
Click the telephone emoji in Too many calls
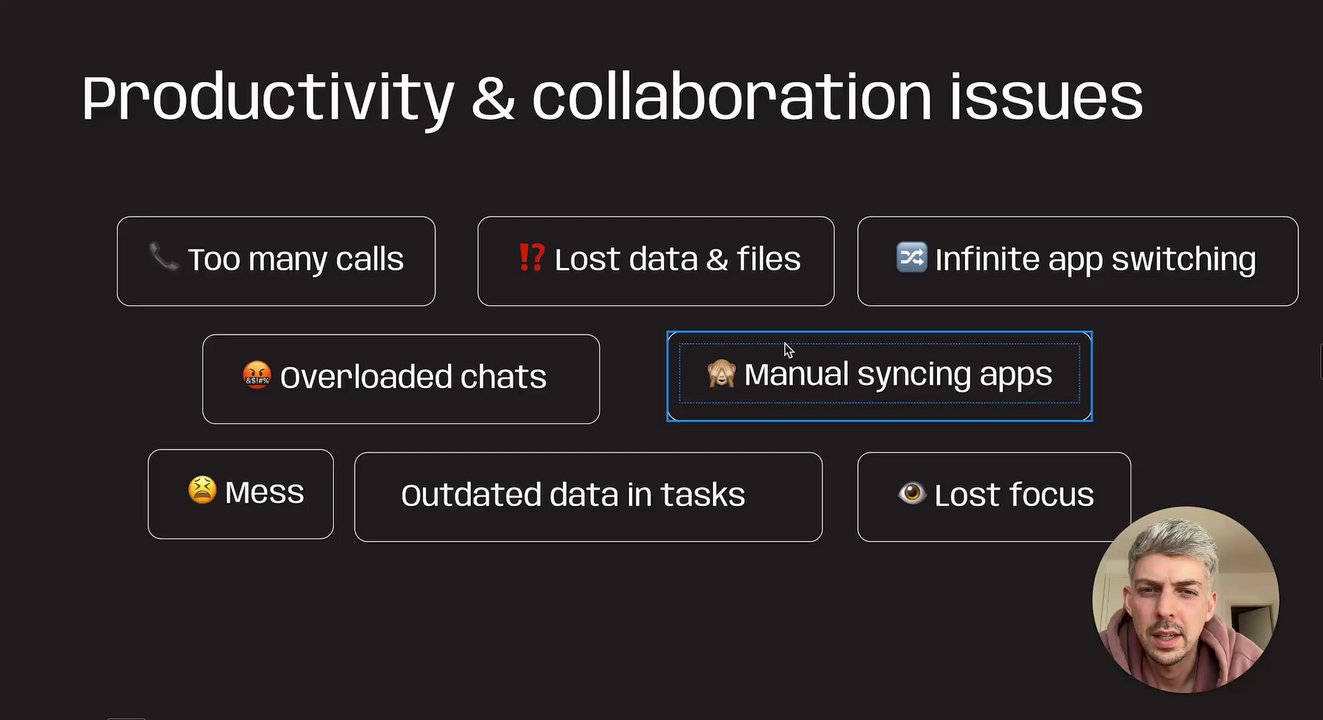[163, 258]
